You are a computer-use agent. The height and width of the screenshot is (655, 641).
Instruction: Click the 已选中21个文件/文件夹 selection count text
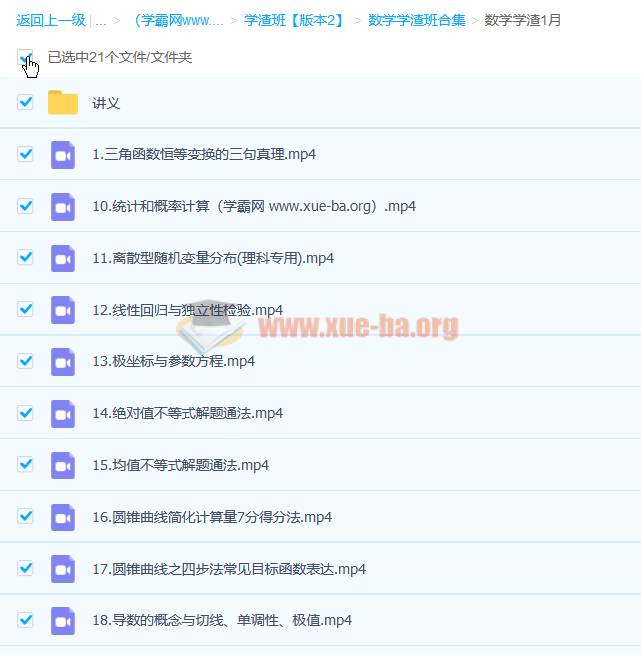(x=120, y=57)
